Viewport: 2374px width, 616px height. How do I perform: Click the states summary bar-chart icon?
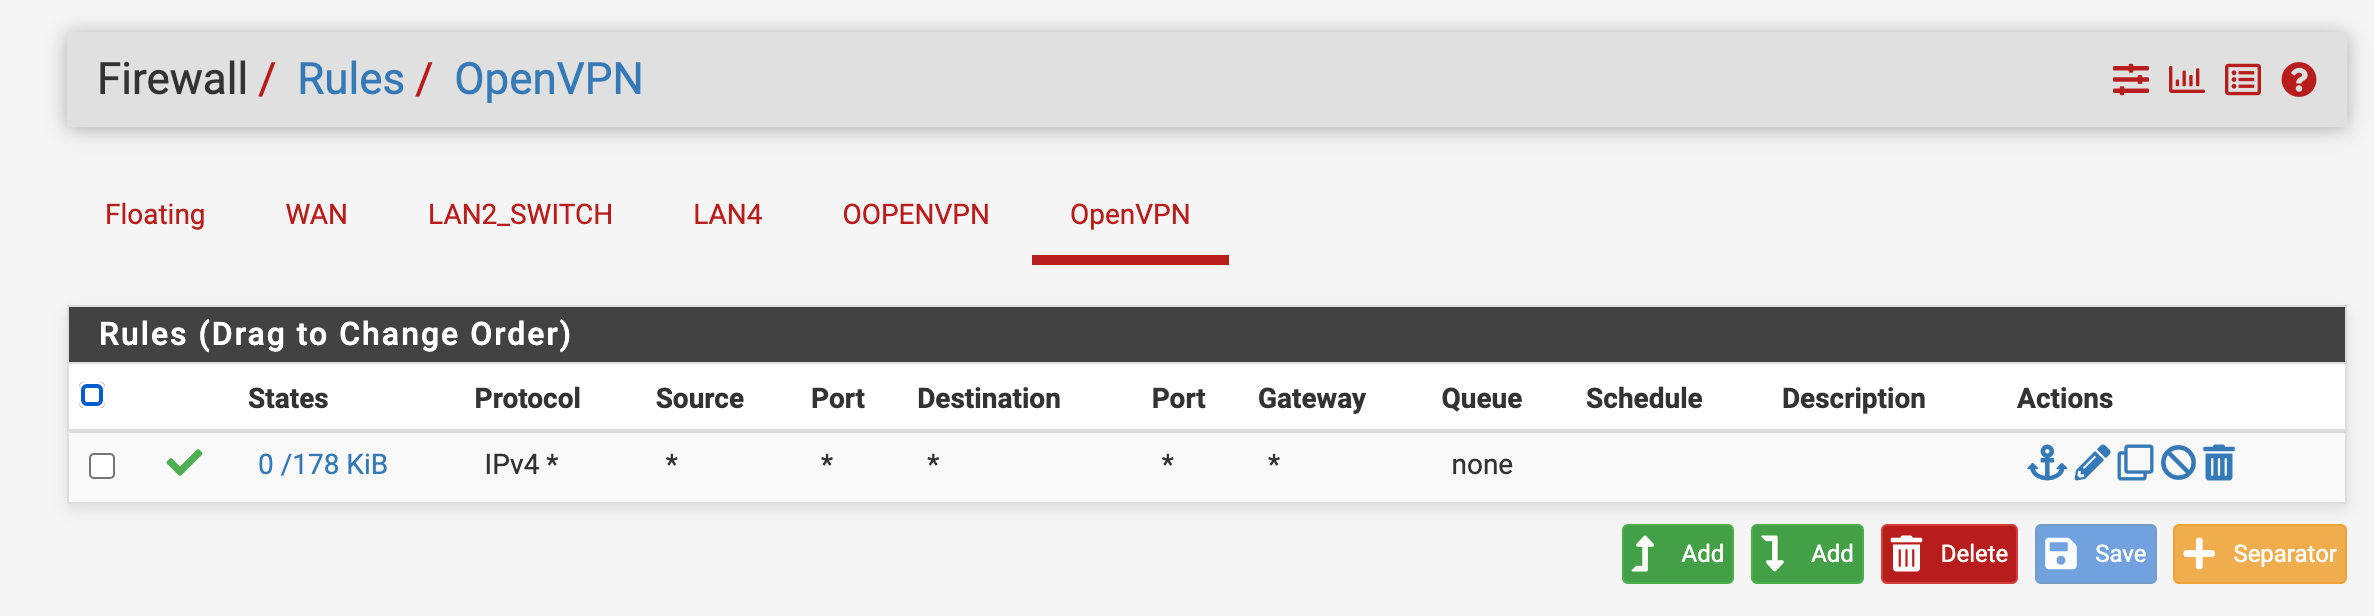click(x=2187, y=79)
